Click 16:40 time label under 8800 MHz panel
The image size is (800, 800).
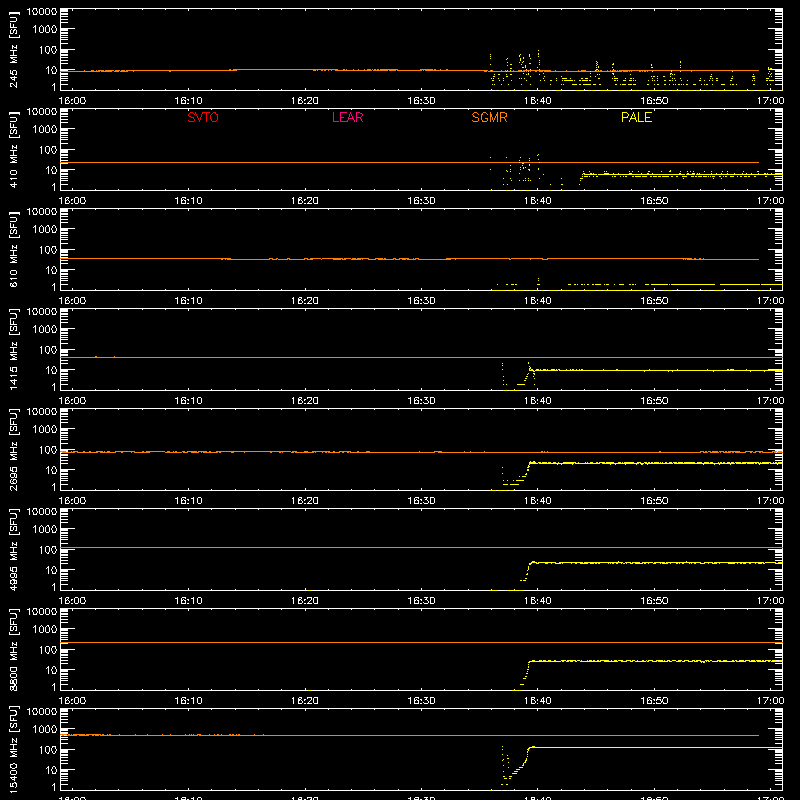(x=538, y=701)
